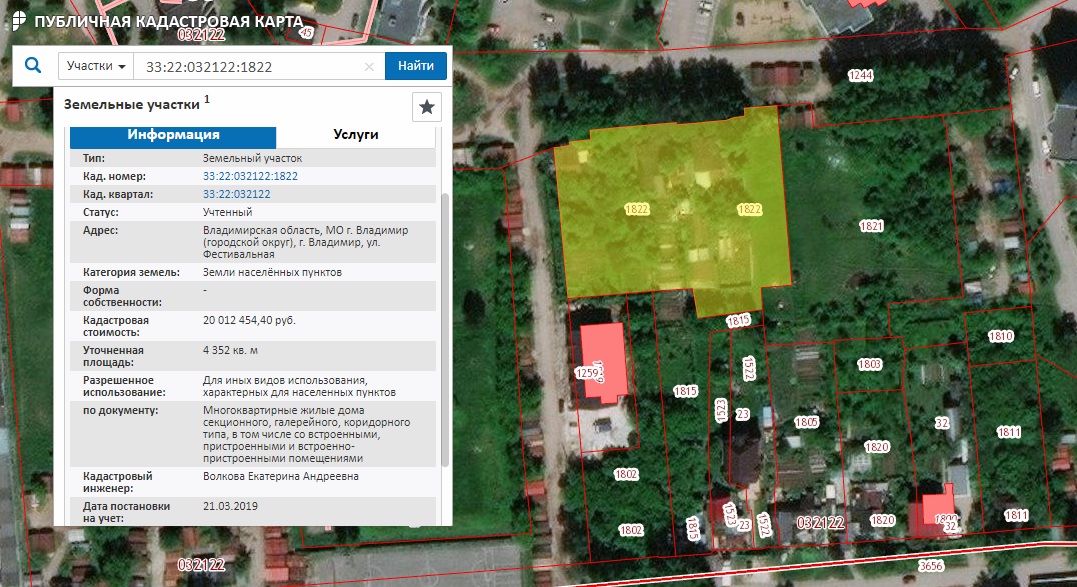Image resolution: width=1077 pixels, height=587 pixels.
Task: Clear the search field with the X icon
Action: coord(369,67)
